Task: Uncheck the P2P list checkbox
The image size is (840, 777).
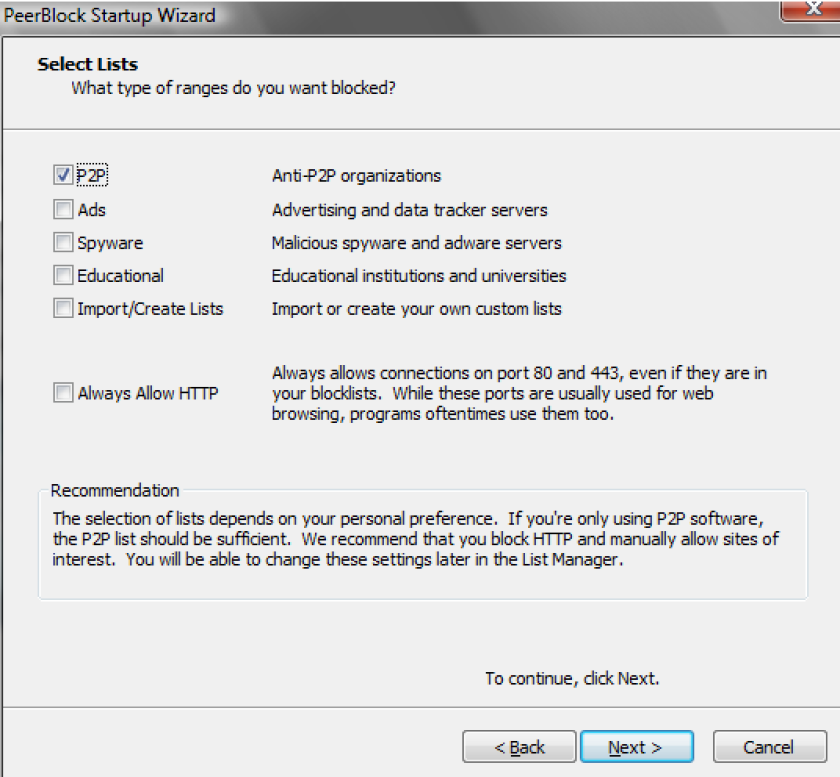Action: pos(63,175)
